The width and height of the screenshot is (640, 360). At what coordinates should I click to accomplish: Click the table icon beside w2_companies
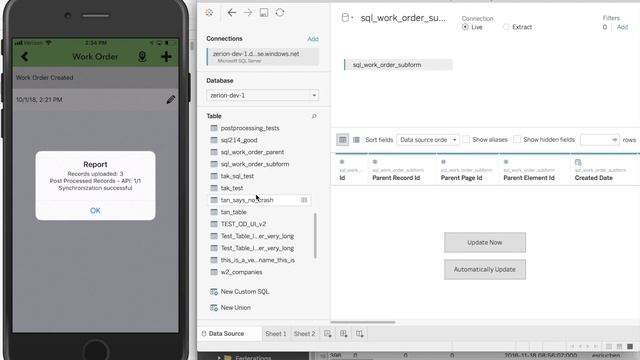point(214,272)
